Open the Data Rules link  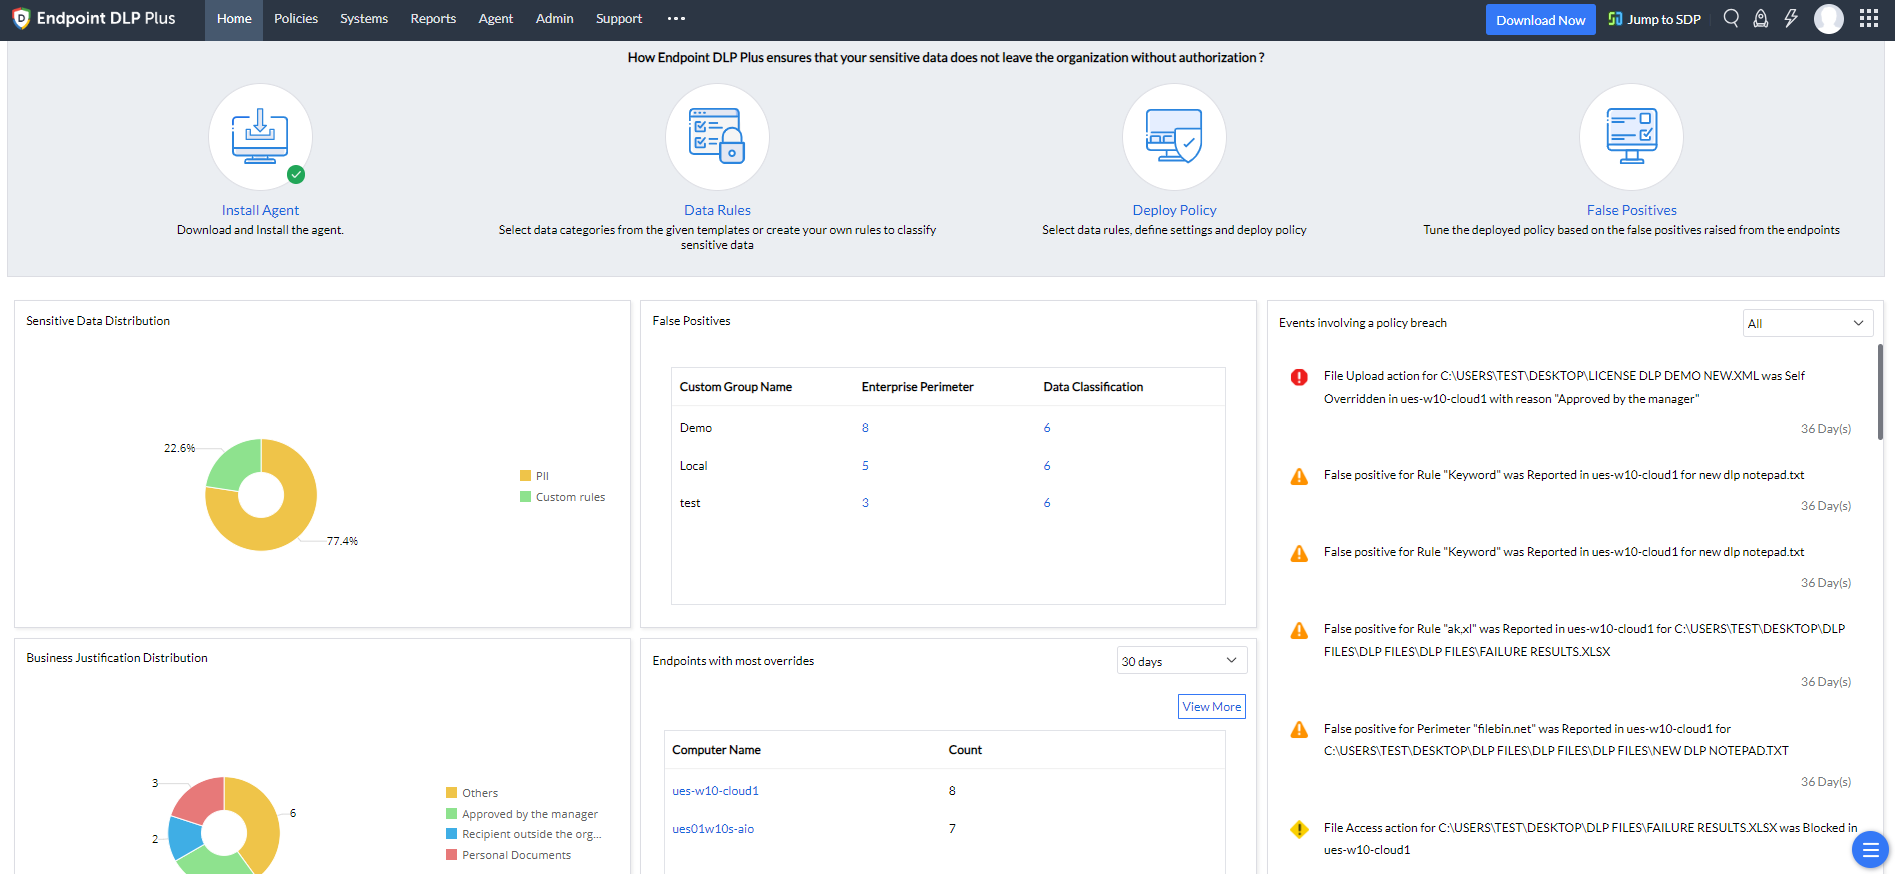717,210
